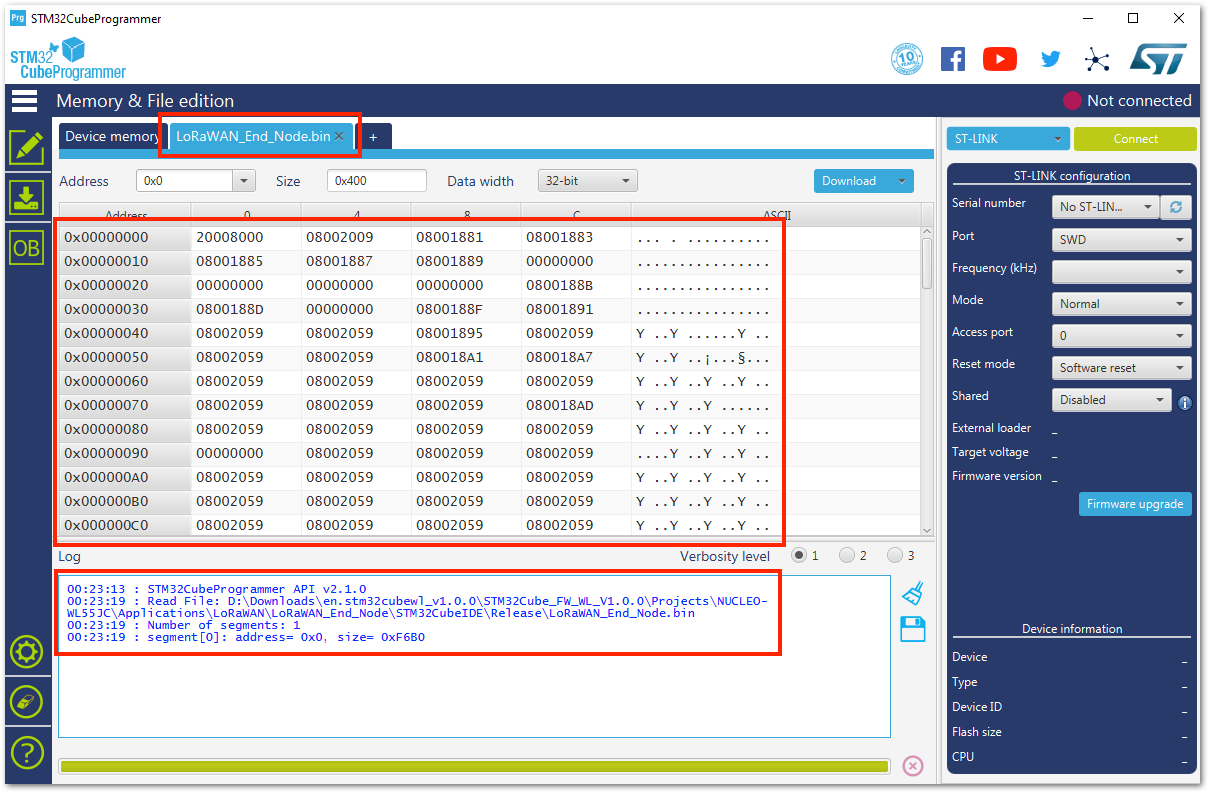Open the Data width 32-bit dropdown

pos(587,181)
